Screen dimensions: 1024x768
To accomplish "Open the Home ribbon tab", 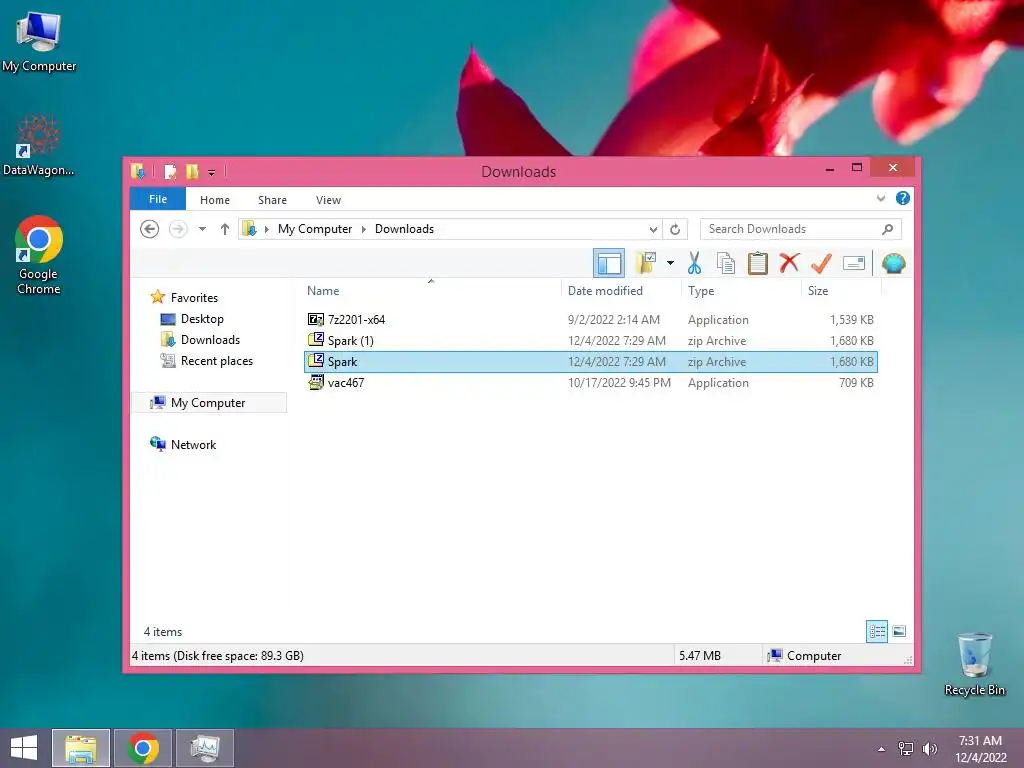I will tap(215, 200).
